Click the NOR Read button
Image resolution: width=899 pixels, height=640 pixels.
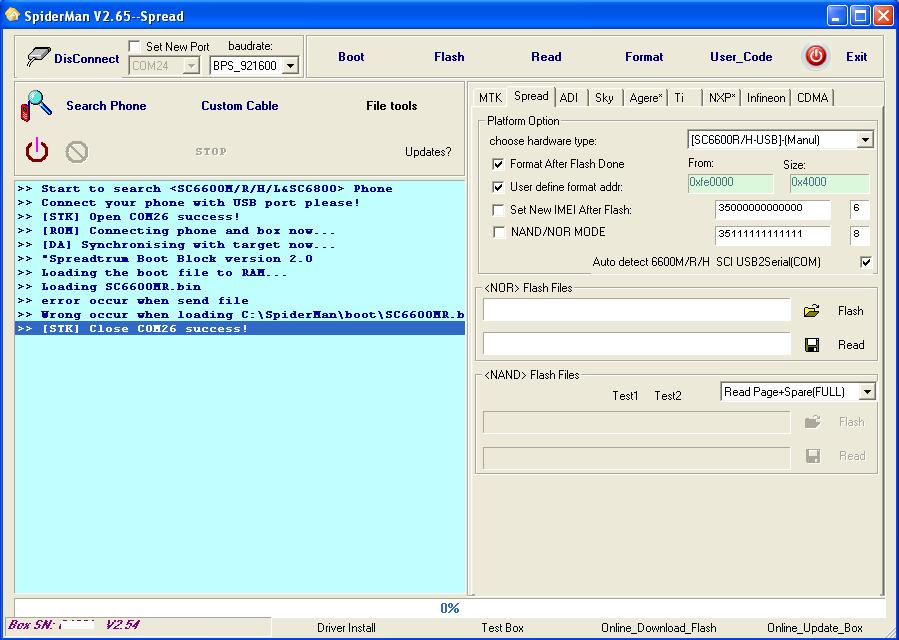pyautogui.click(x=851, y=345)
